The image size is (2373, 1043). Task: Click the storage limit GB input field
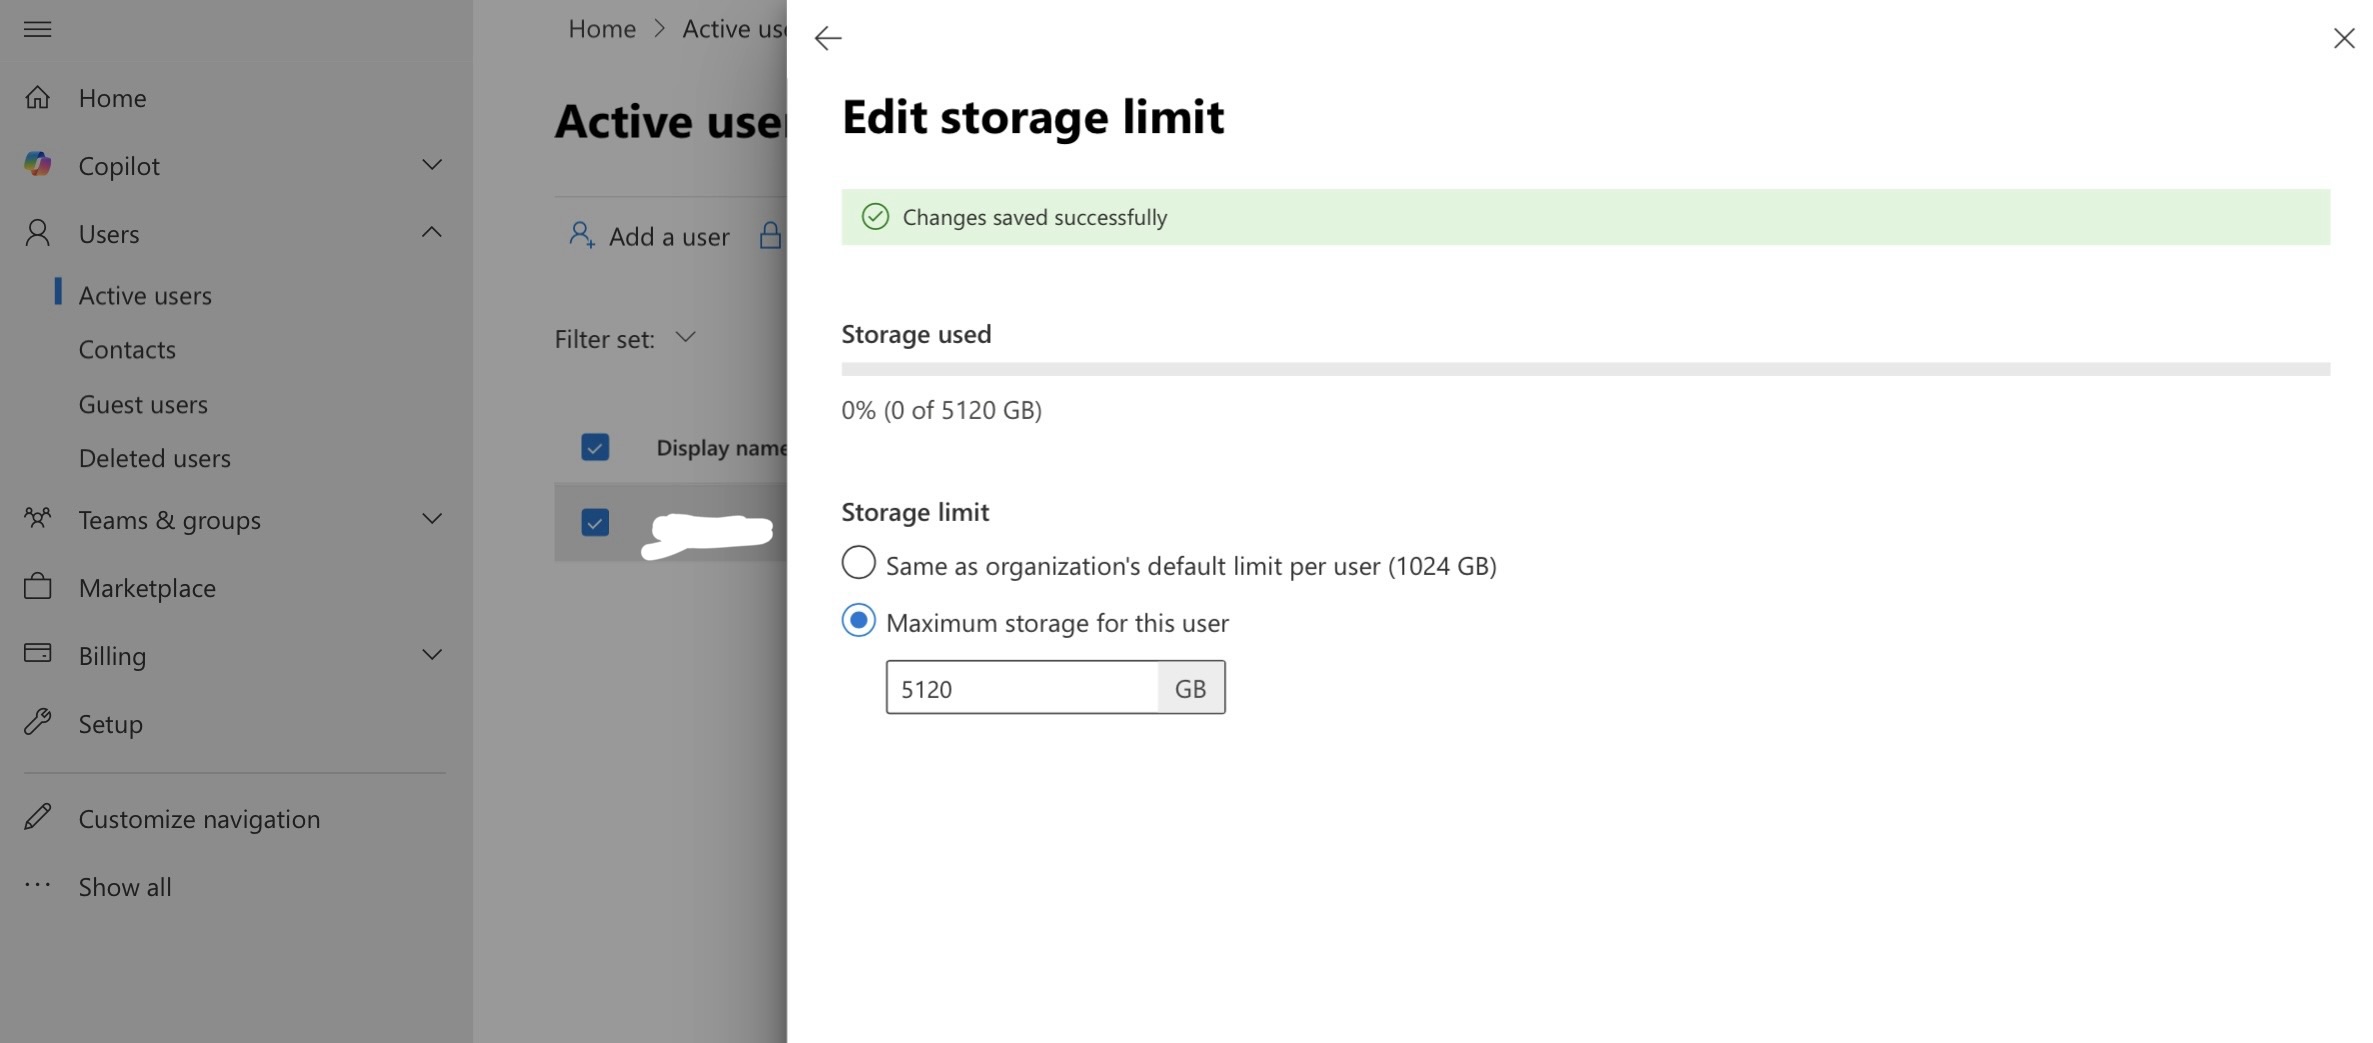tap(1021, 688)
